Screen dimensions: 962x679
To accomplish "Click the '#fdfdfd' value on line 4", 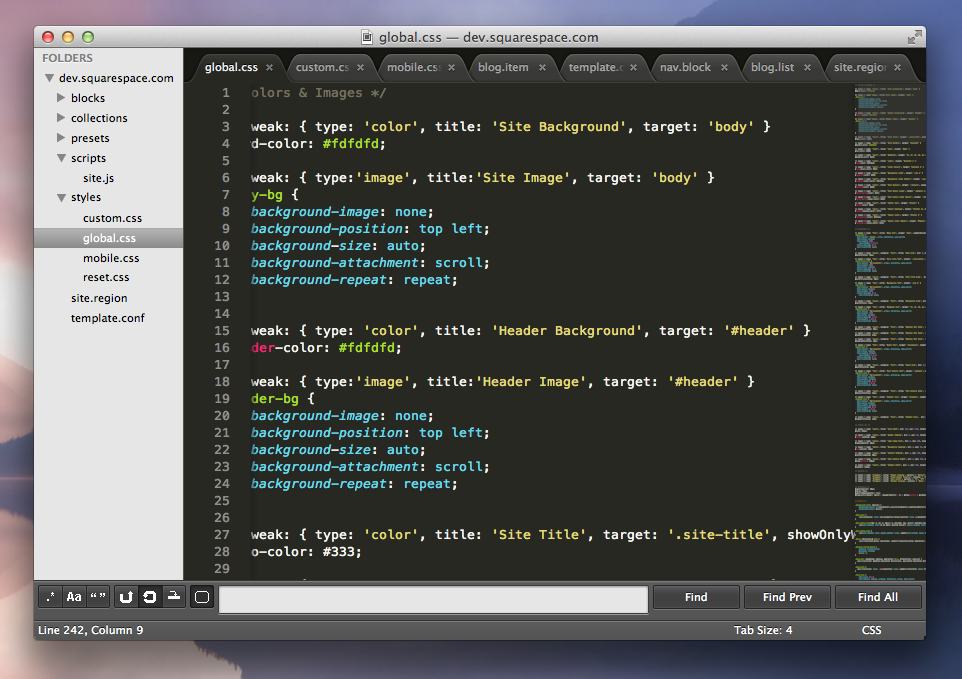I will [x=351, y=144].
